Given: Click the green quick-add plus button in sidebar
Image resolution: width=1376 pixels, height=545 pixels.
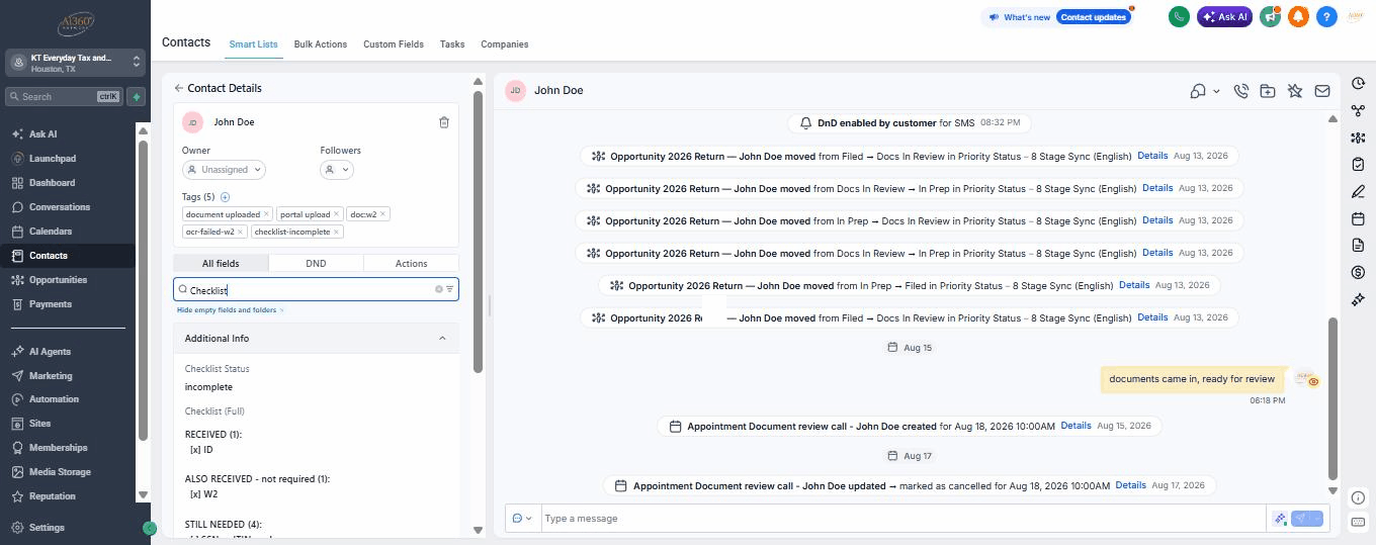Looking at the screenshot, I should pos(137,97).
